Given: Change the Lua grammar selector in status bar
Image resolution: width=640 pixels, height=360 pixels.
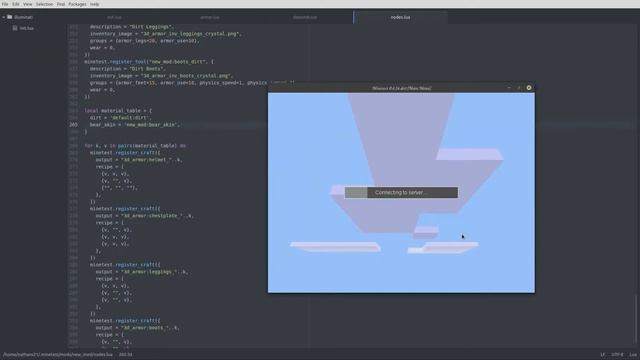Looking at the screenshot, I should coord(633,355).
